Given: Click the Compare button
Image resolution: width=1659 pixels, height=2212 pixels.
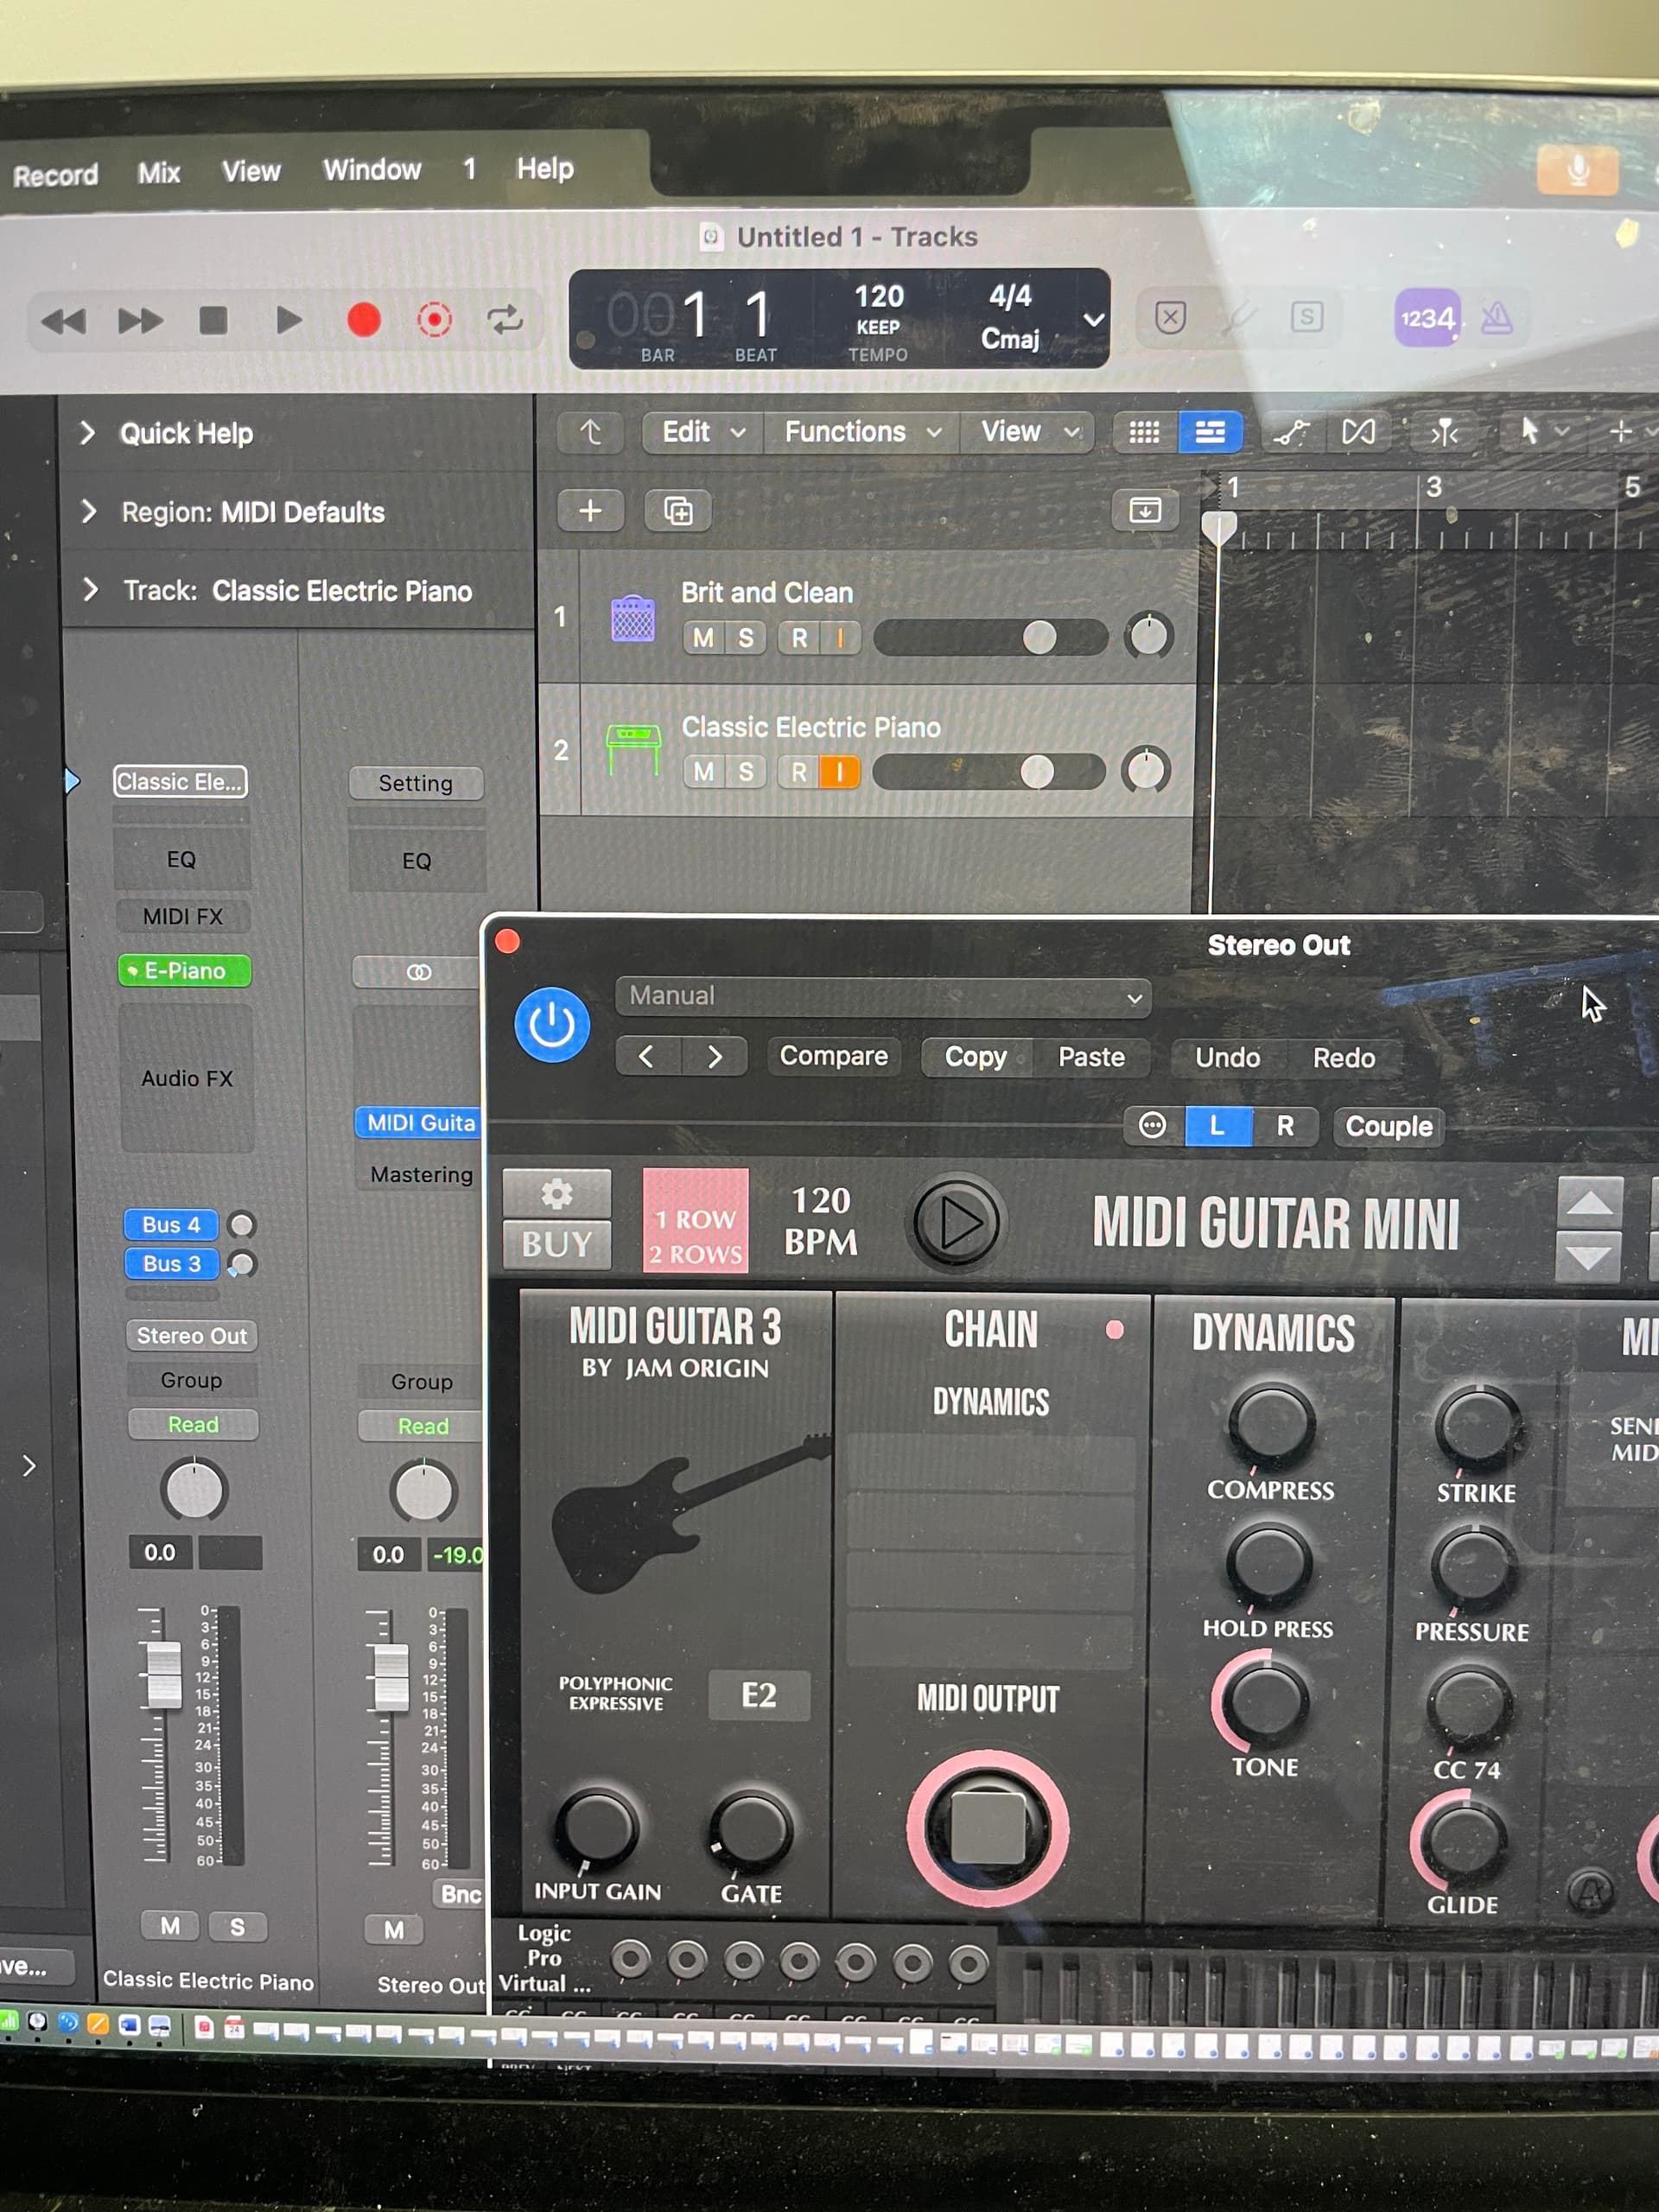Looking at the screenshot, I should click(x=833, y=1056).
